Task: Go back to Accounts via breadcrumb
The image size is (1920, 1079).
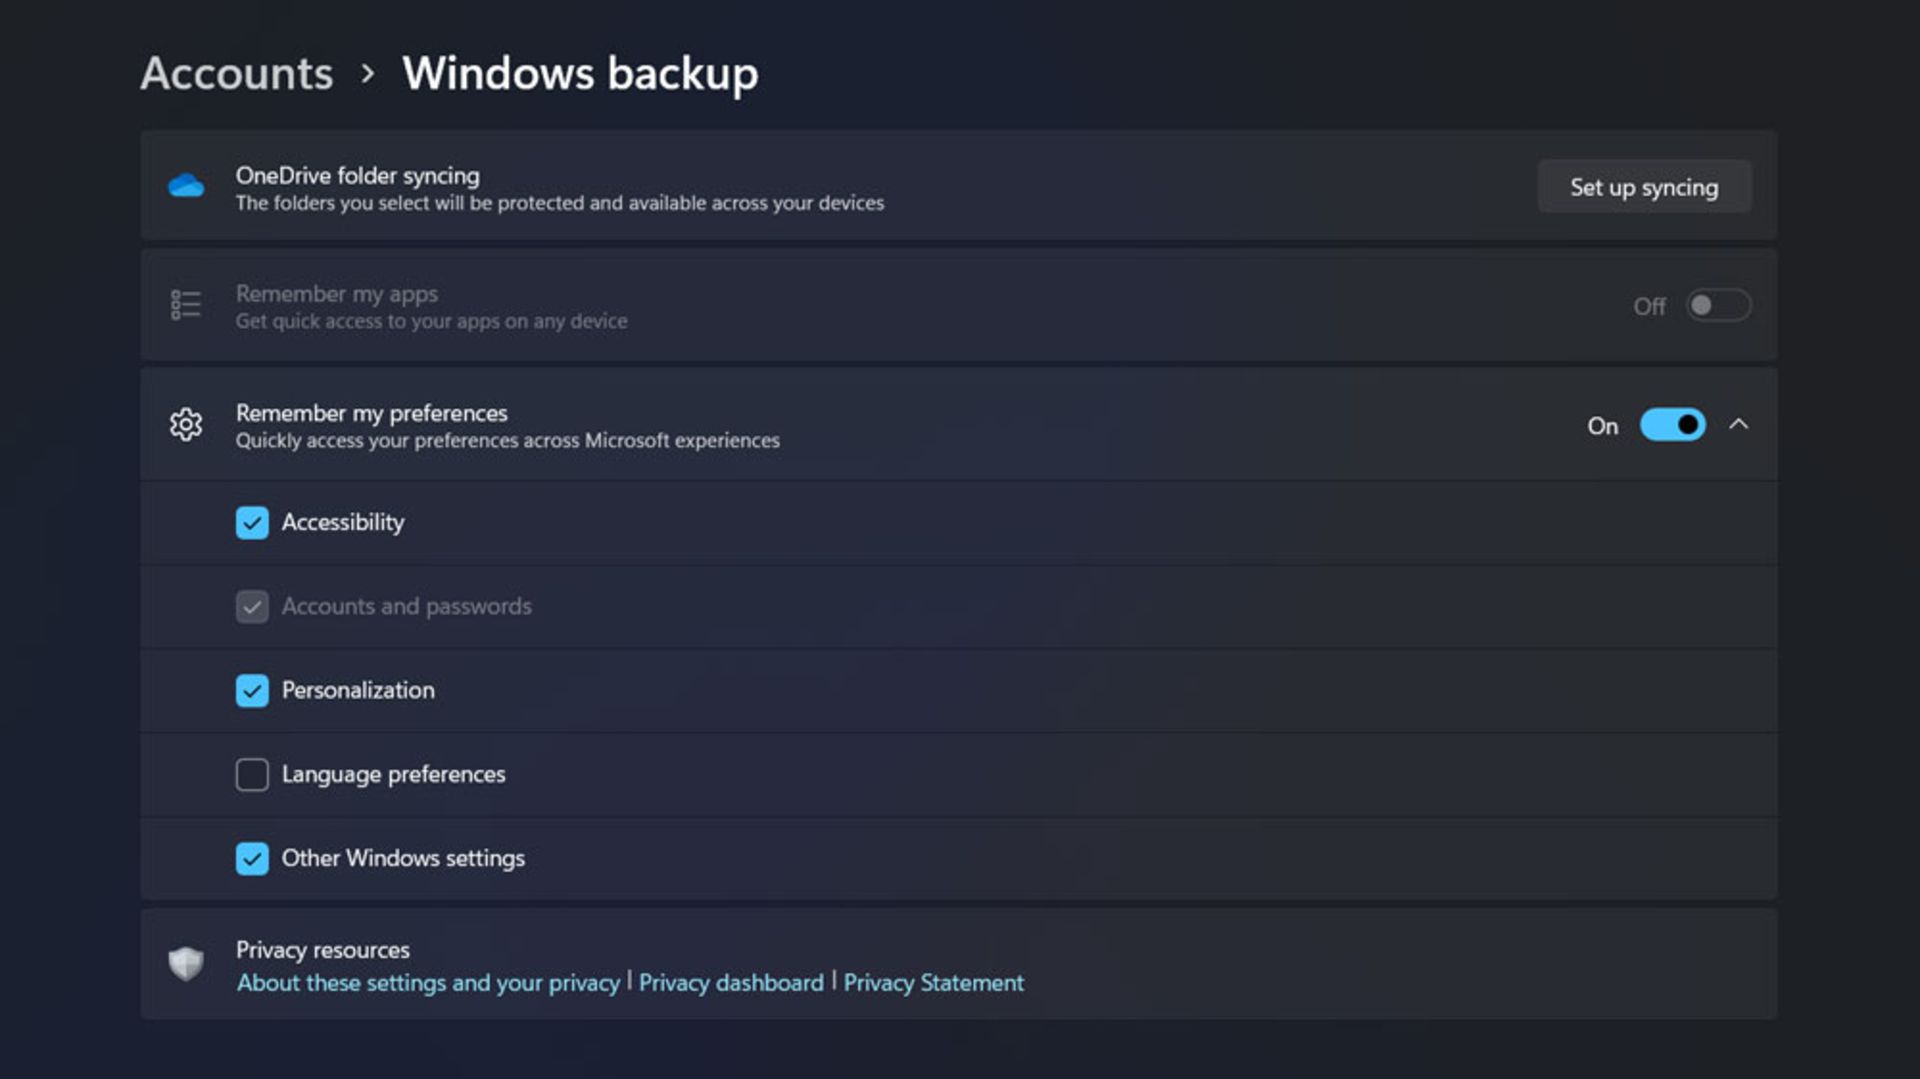Action: [x=237, y=74]
